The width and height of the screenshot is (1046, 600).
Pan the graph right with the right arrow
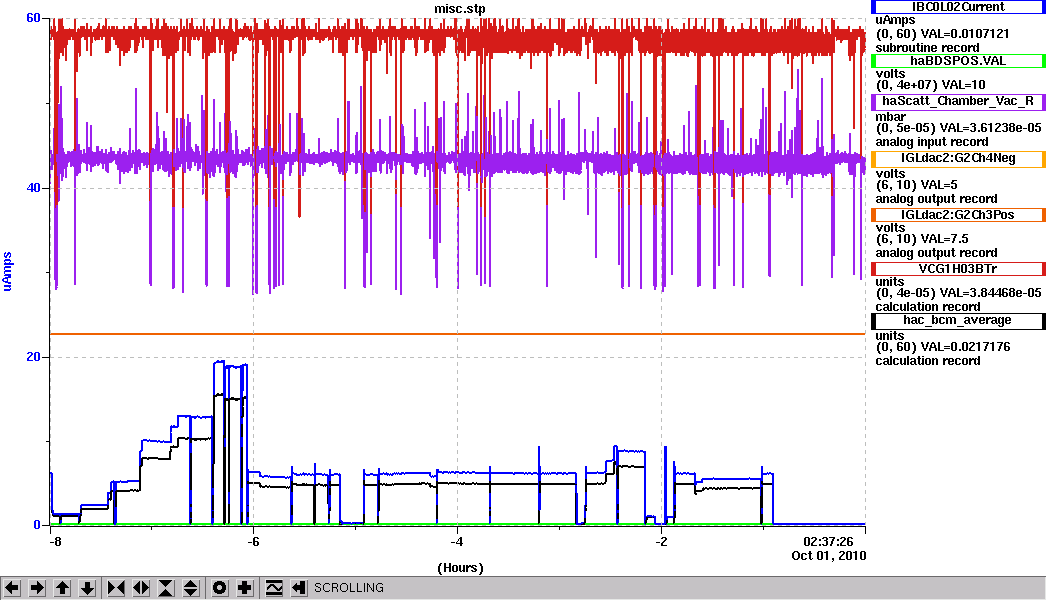[x=37, y=588]
